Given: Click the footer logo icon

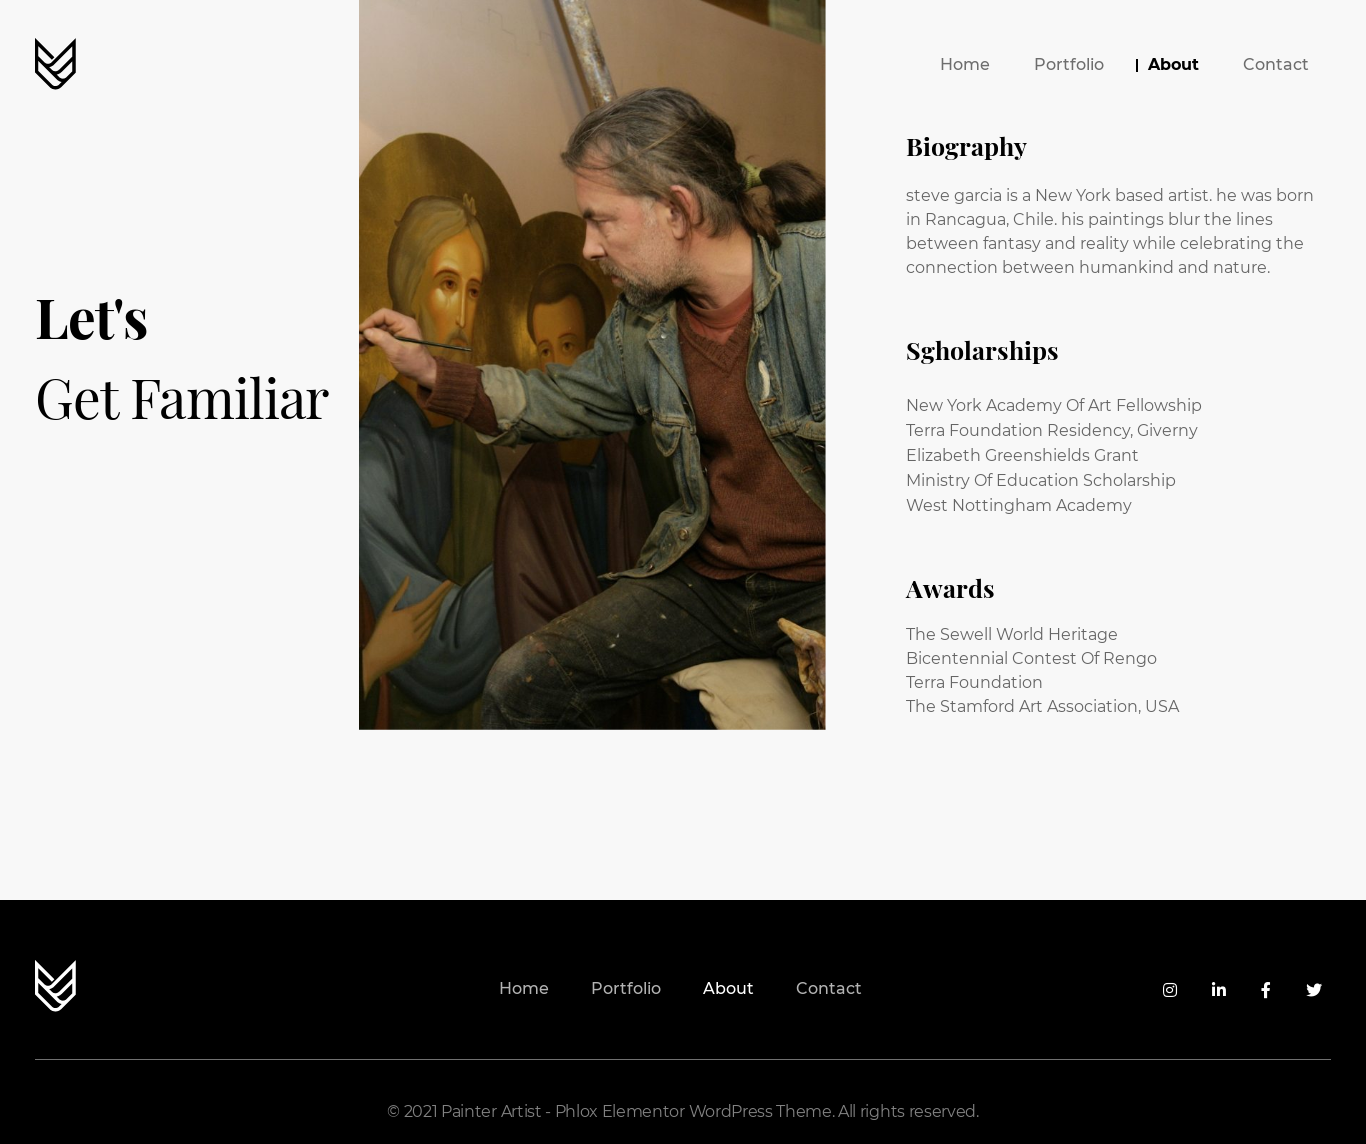Looking at the screenshot, I should tap(55, 986).
